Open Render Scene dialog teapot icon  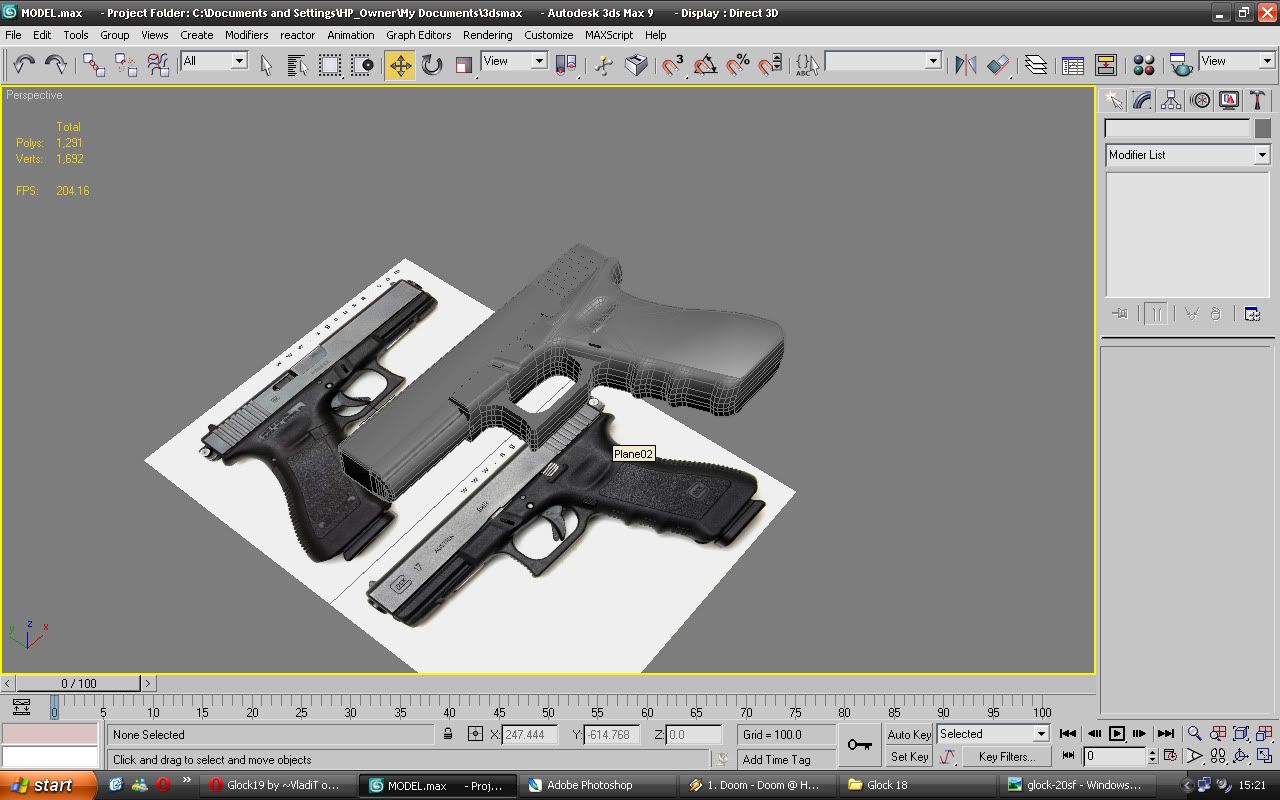pyautogui.click(x=1181, y=65)
